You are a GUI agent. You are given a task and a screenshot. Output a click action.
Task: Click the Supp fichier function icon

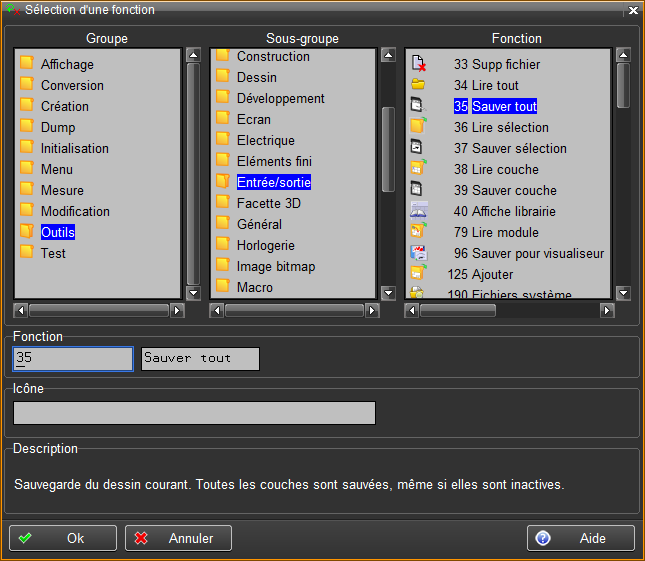[x=420, y=64]
